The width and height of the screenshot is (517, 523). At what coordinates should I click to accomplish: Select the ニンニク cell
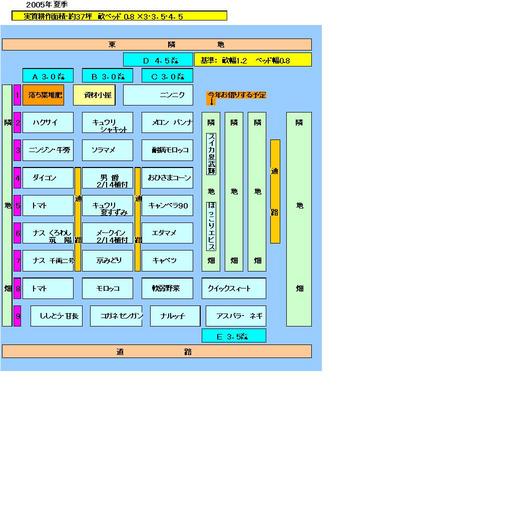[158, 95]
